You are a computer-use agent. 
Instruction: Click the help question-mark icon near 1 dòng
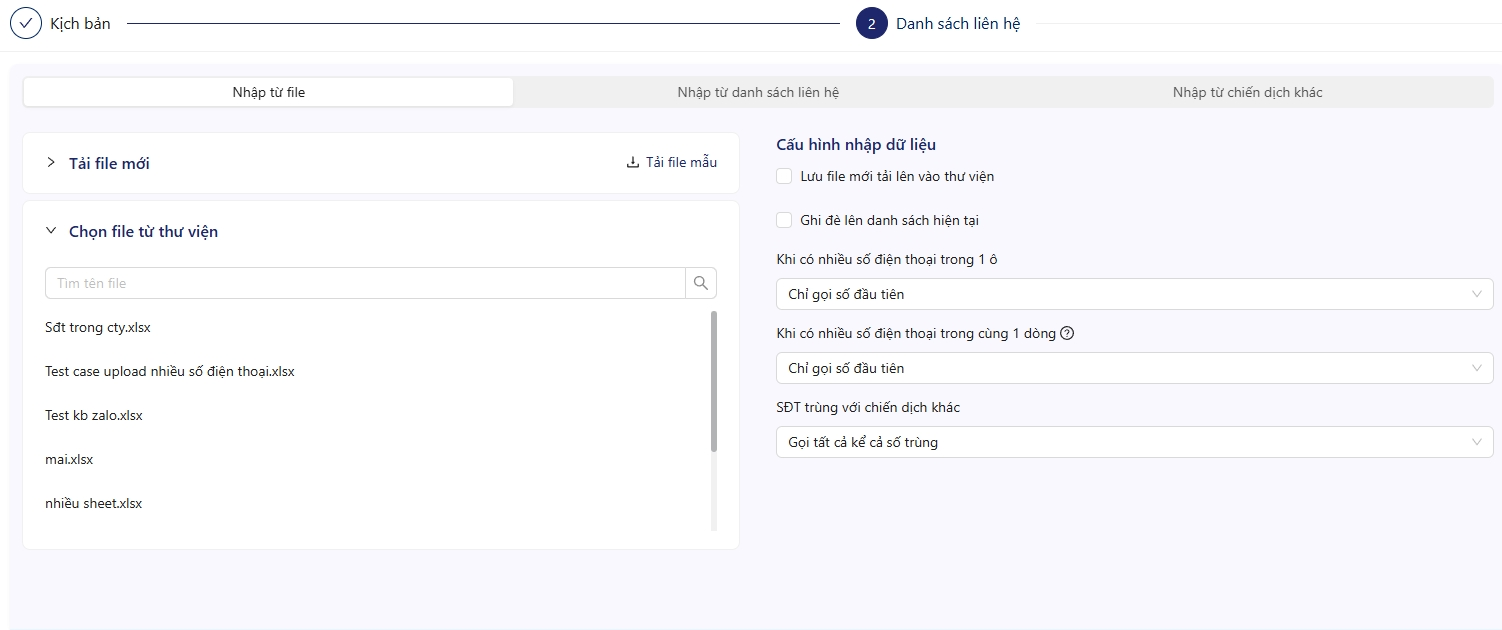pyautogui.click(x=1067, y=333)
